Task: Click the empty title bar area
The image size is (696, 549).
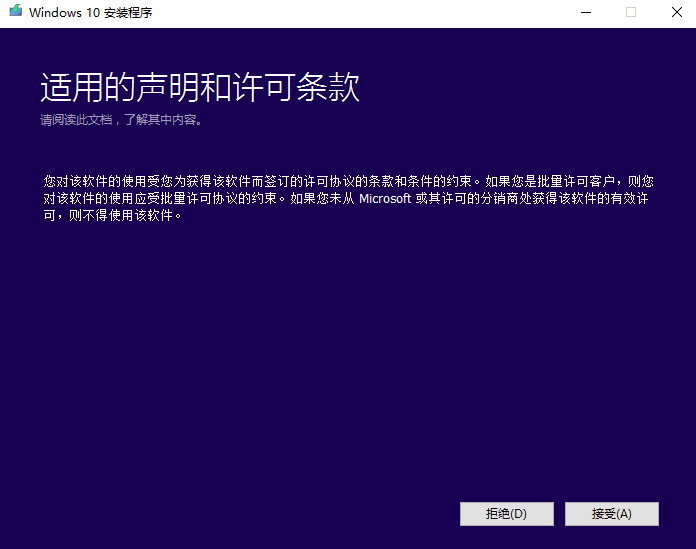Action: 350,13
